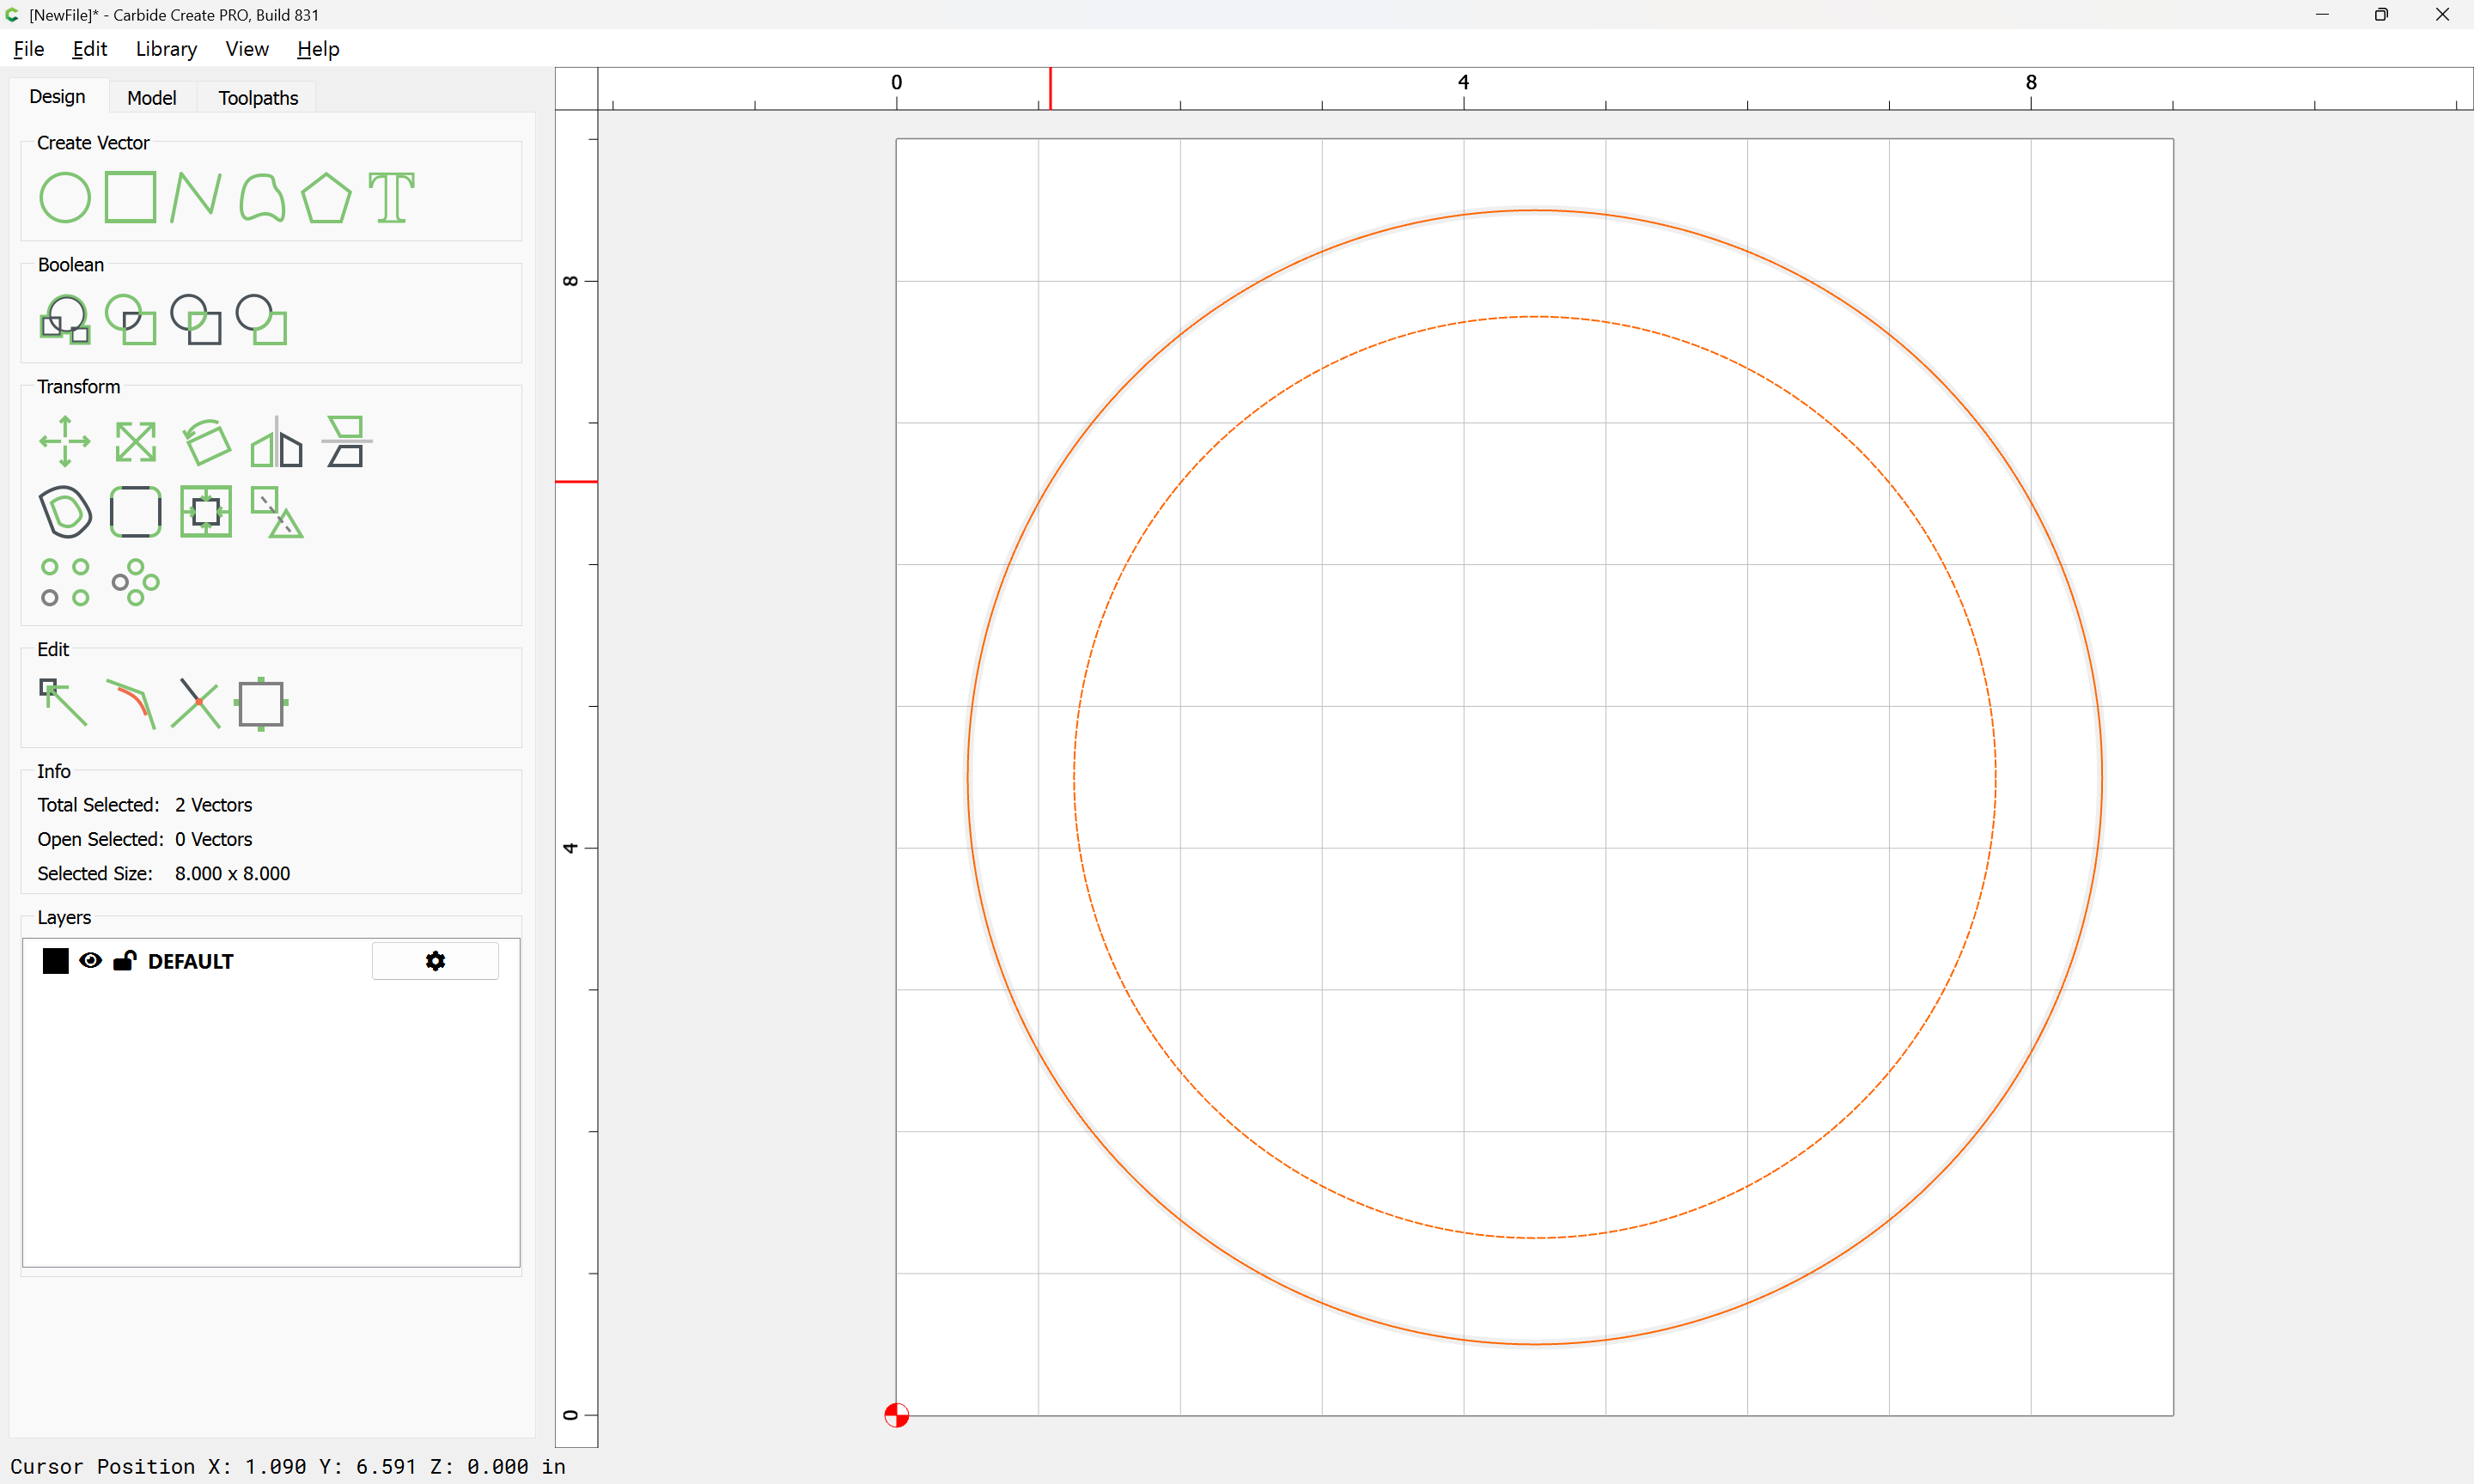Open DEFAULT layer settings gear
Screen dimensions: 2474x1484
435,961
